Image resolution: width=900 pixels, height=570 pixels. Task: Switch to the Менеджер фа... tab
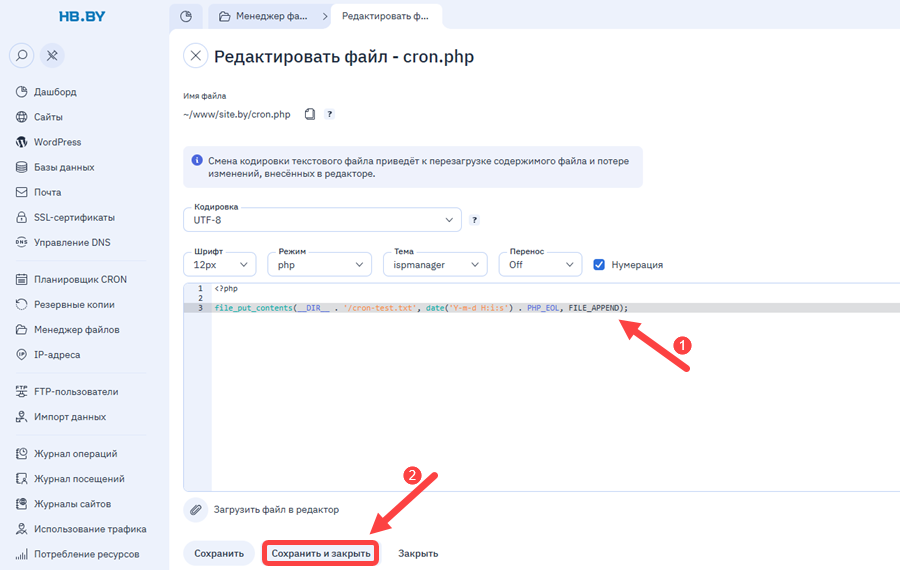coord(264,17)
